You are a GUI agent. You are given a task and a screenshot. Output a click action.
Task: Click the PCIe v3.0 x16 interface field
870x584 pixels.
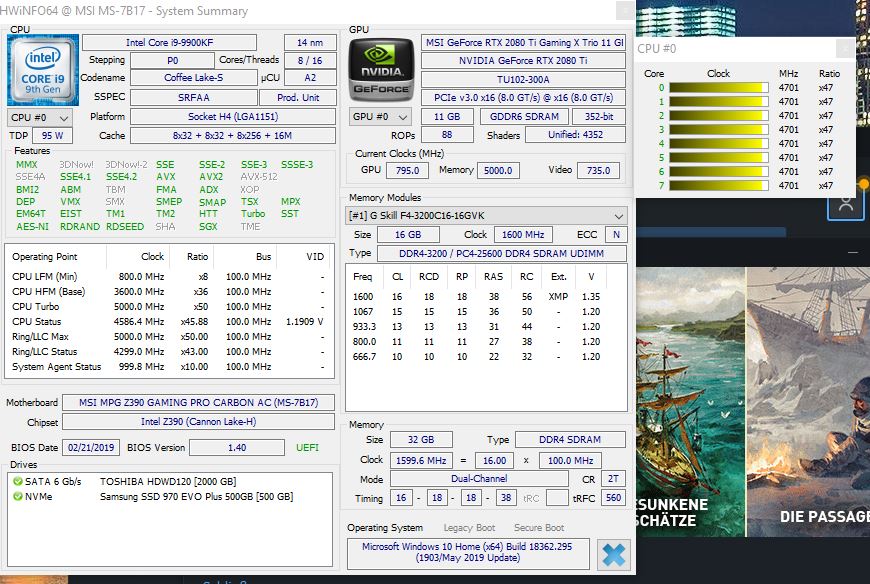(523, 98)
